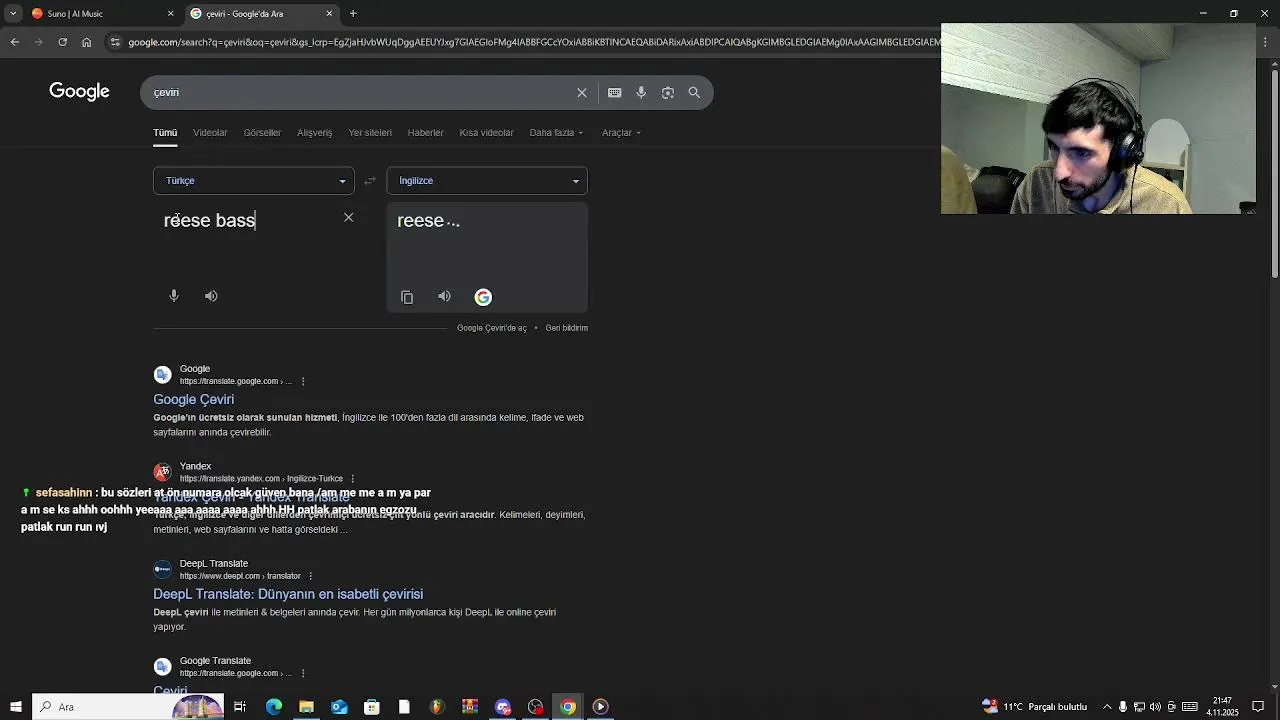Open more options for the Google Translate result

(x=303, y=673)
